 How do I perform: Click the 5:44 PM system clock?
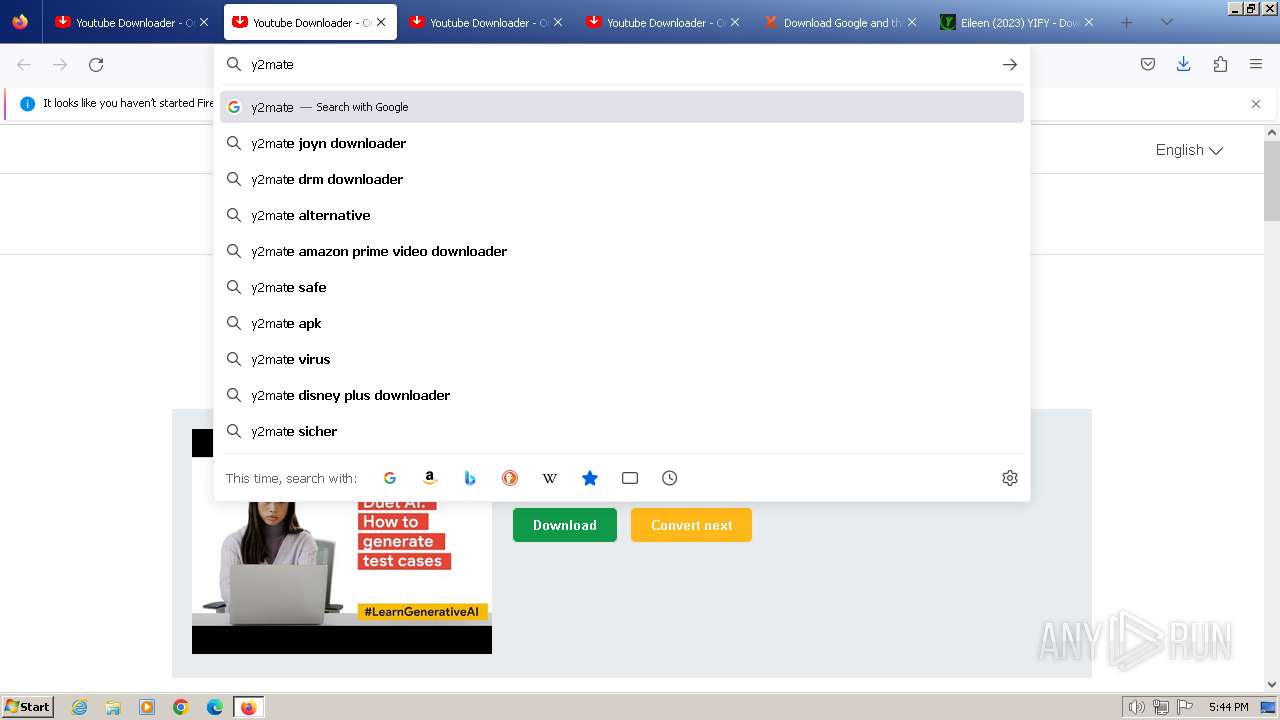[1228, 707]
